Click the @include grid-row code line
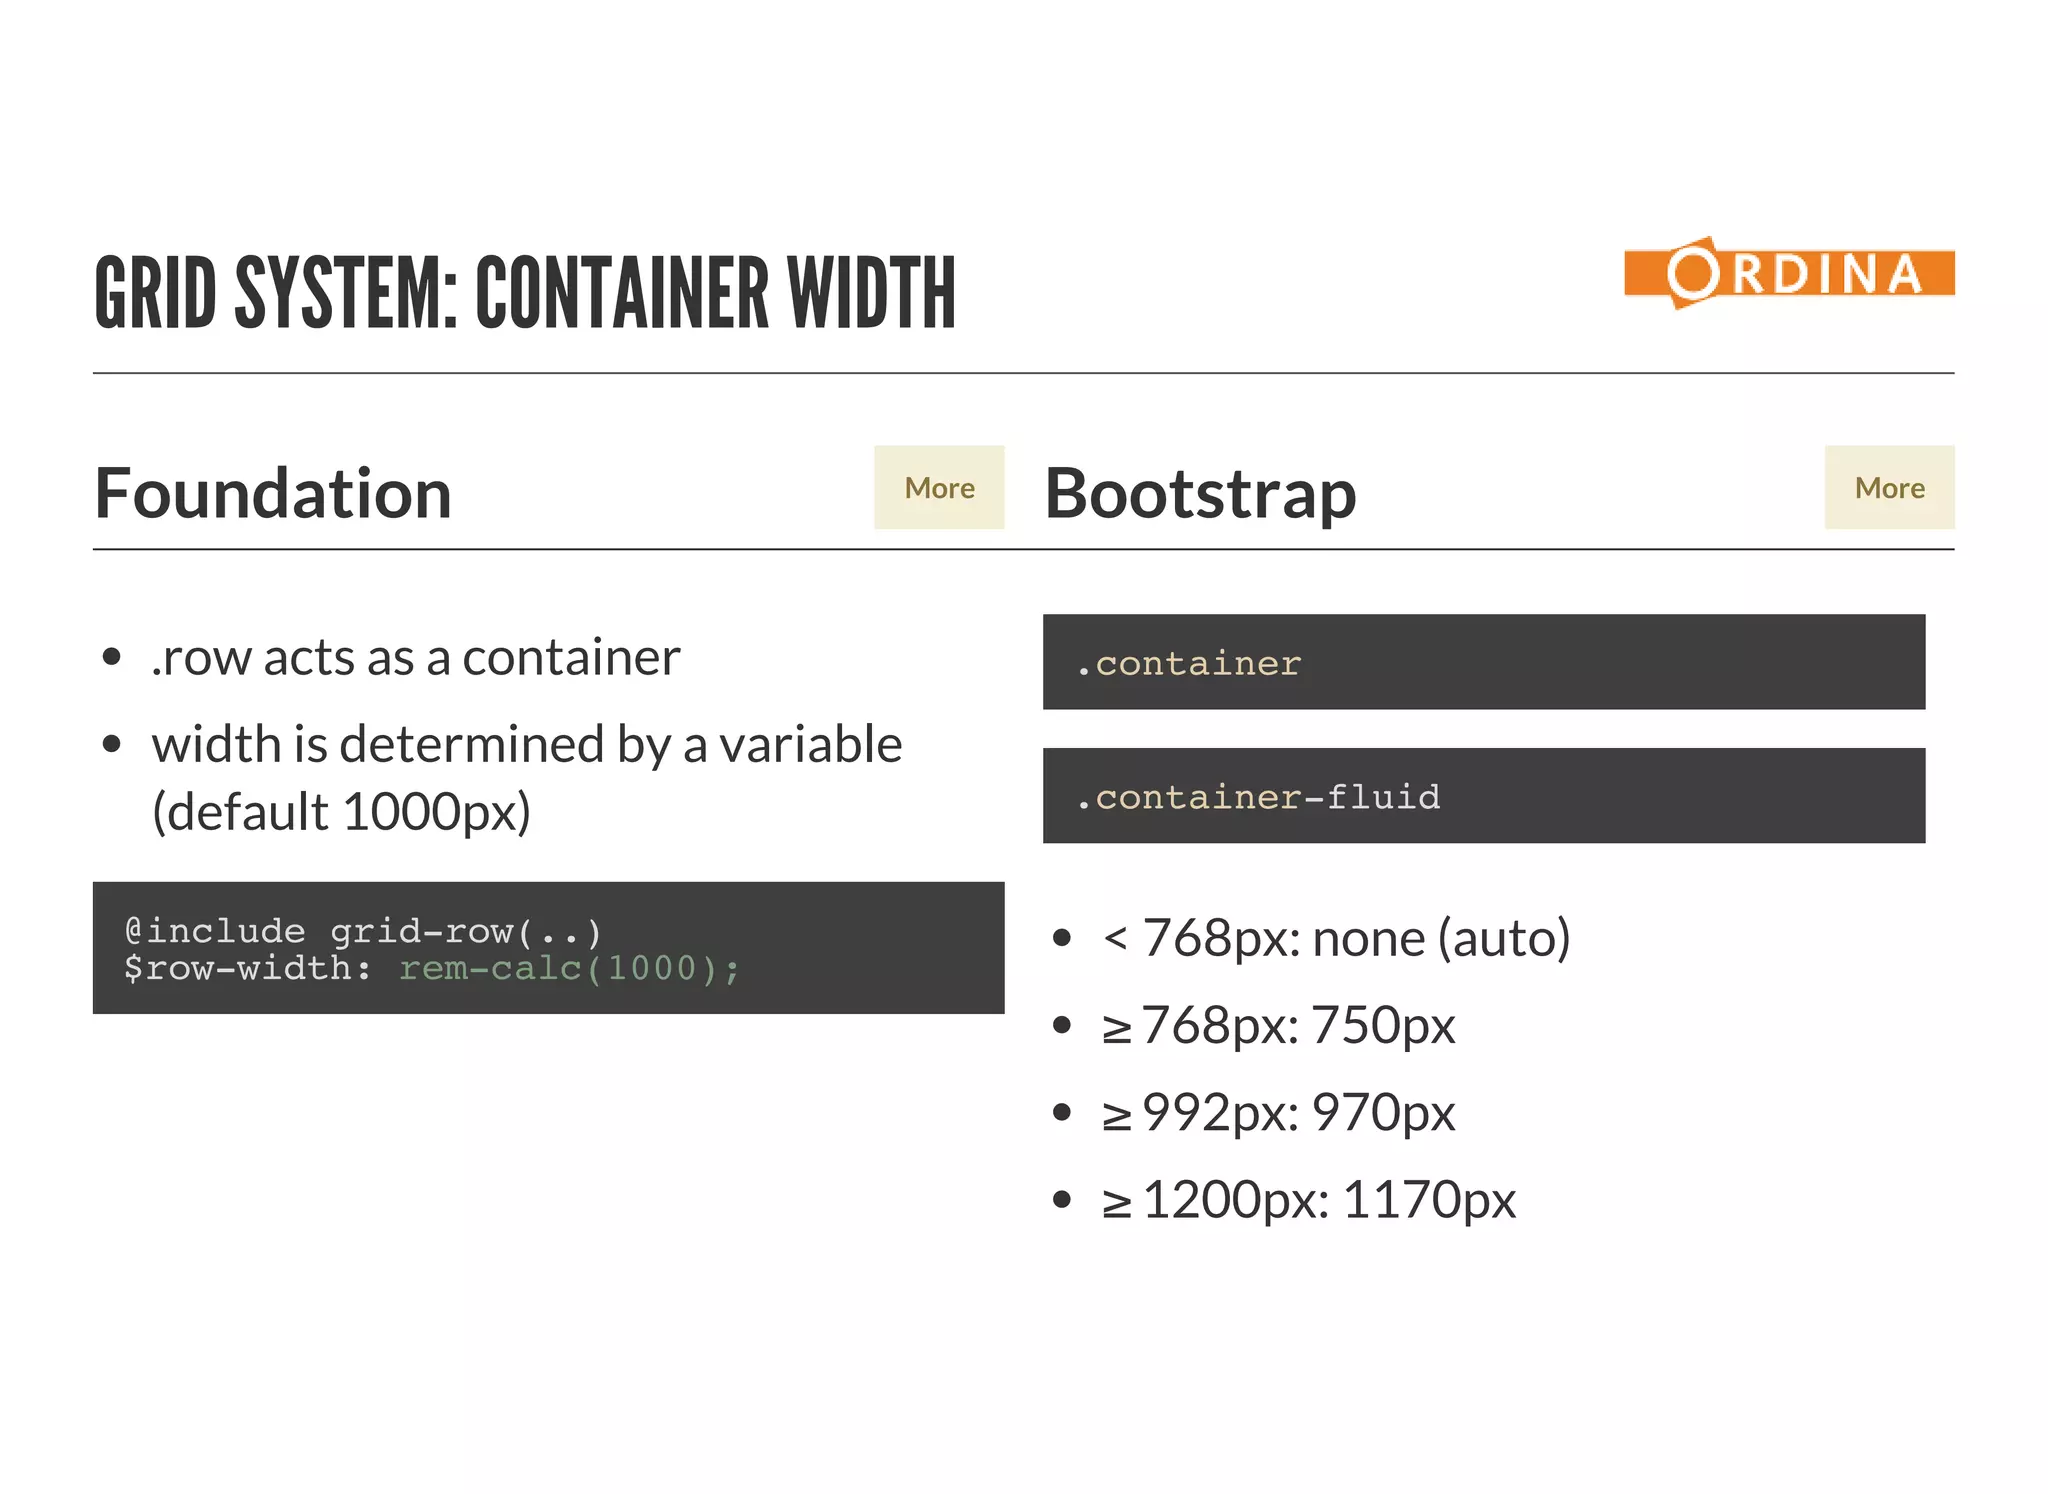This screenshot has height=1494, width=2048. [363, 931]
